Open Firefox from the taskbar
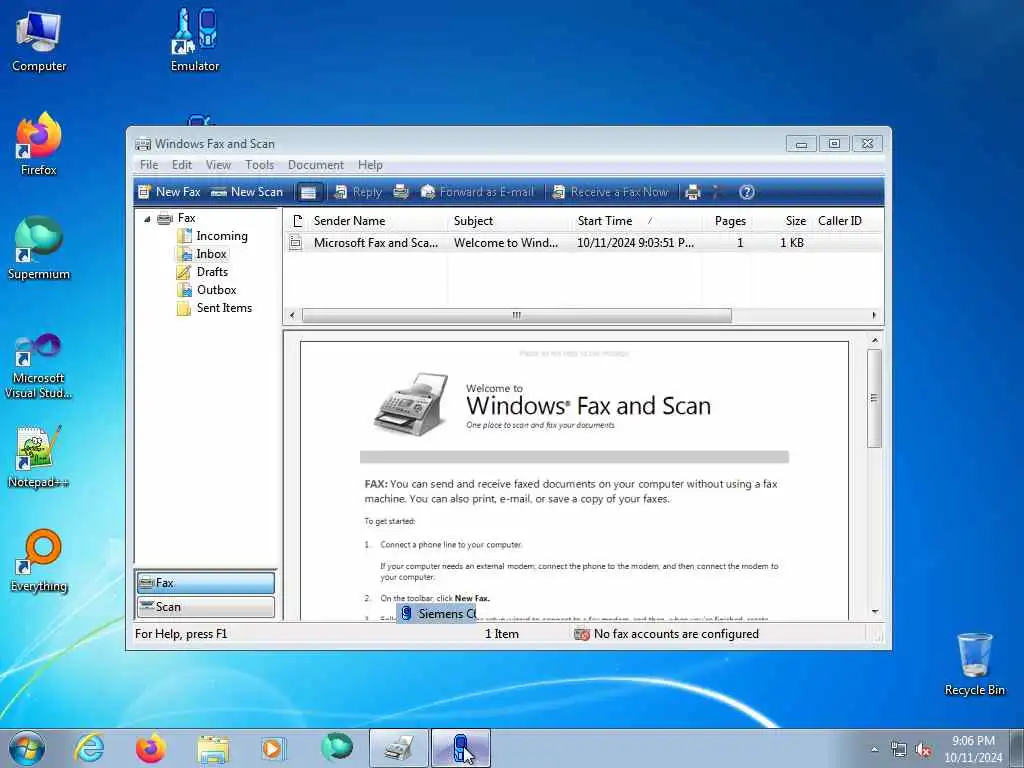 151,748
